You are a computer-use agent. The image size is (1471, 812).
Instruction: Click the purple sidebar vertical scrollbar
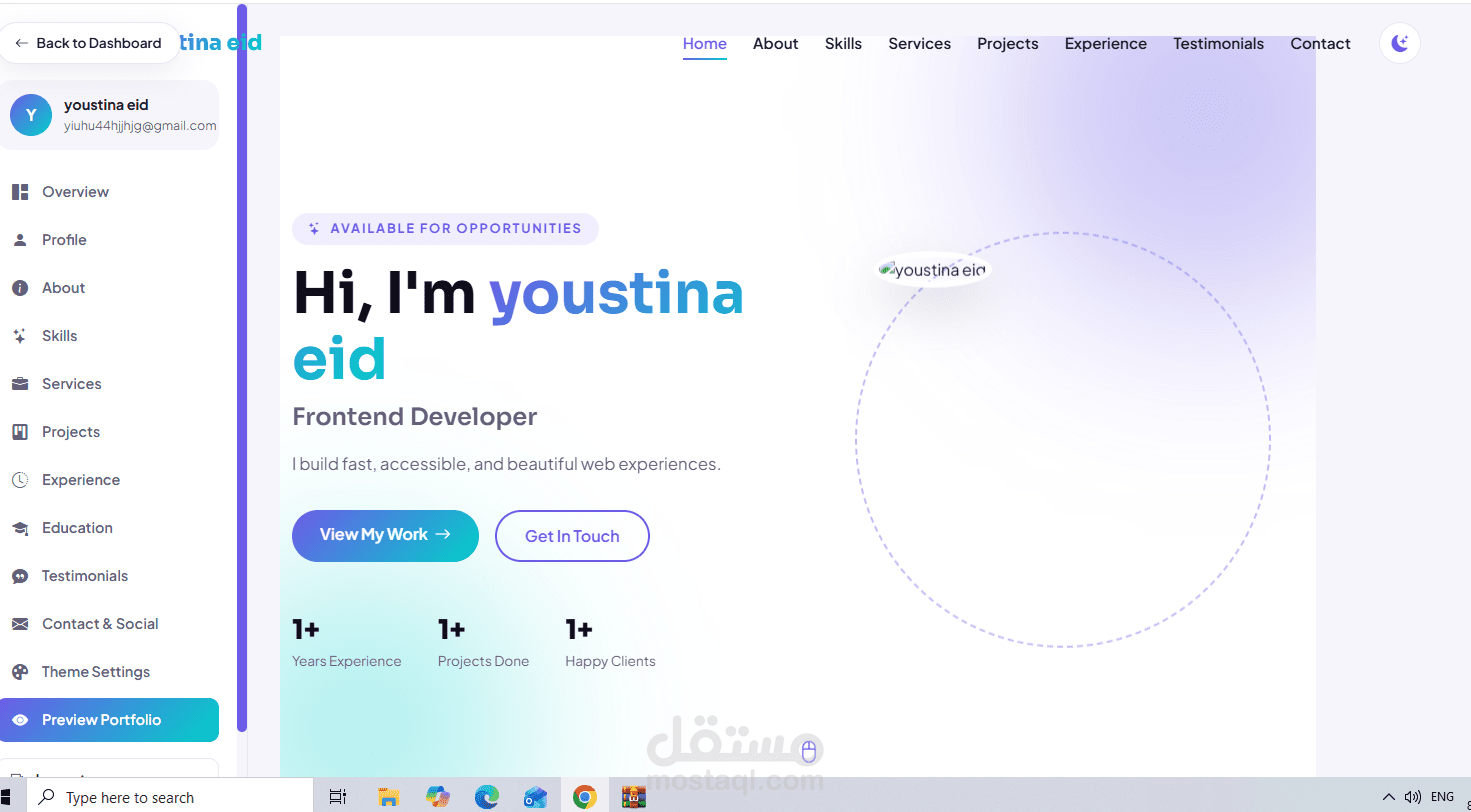242,366
